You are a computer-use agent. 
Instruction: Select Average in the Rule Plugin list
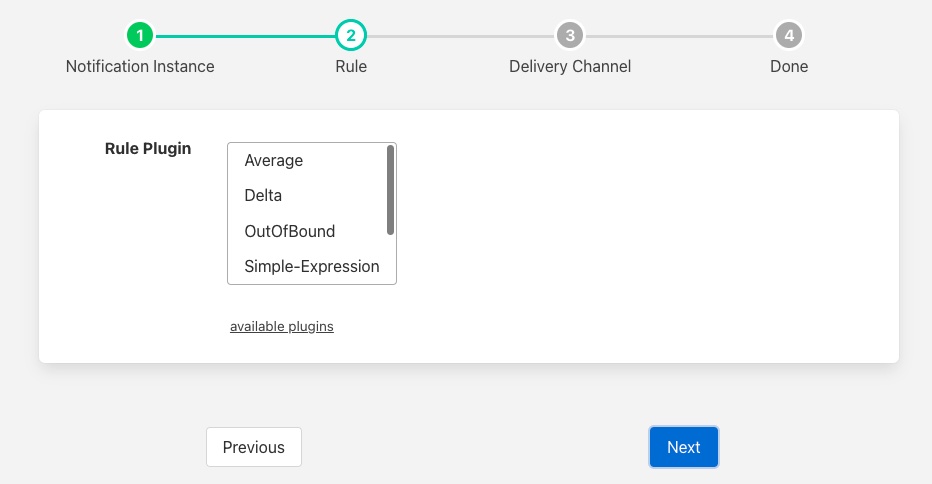coord(273,160)
